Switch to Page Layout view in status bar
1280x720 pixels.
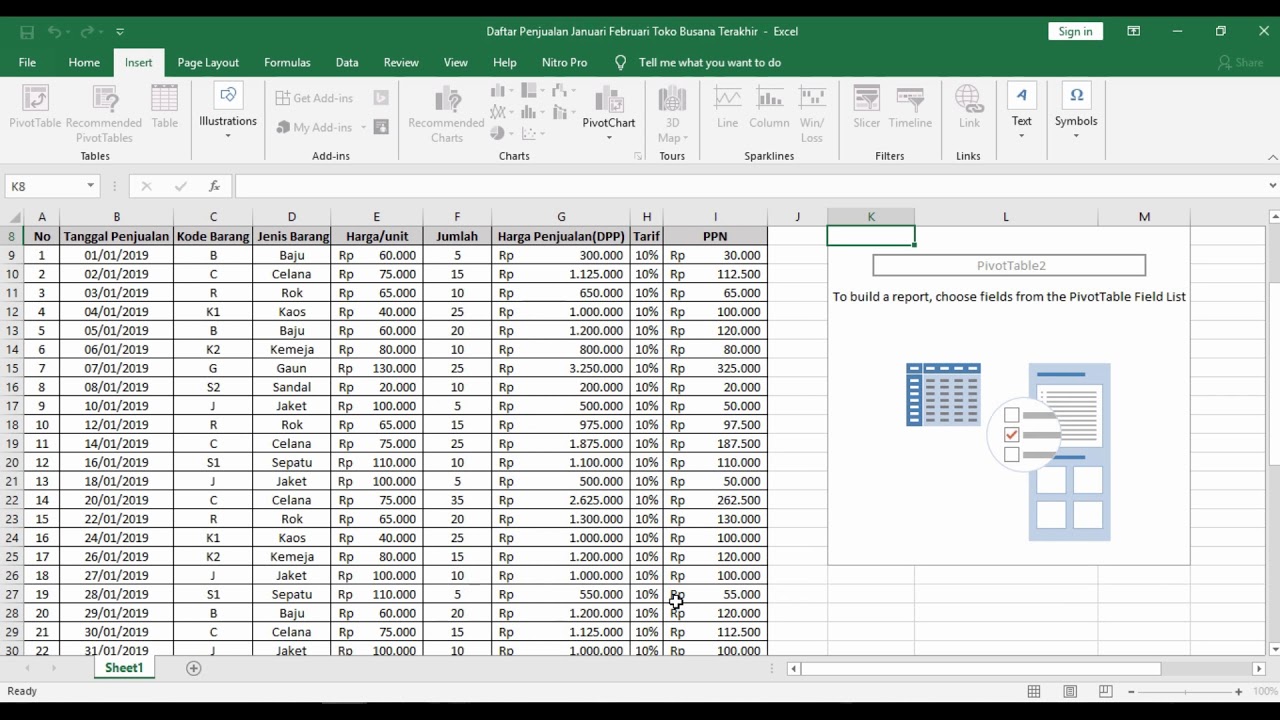(1070, 691)
